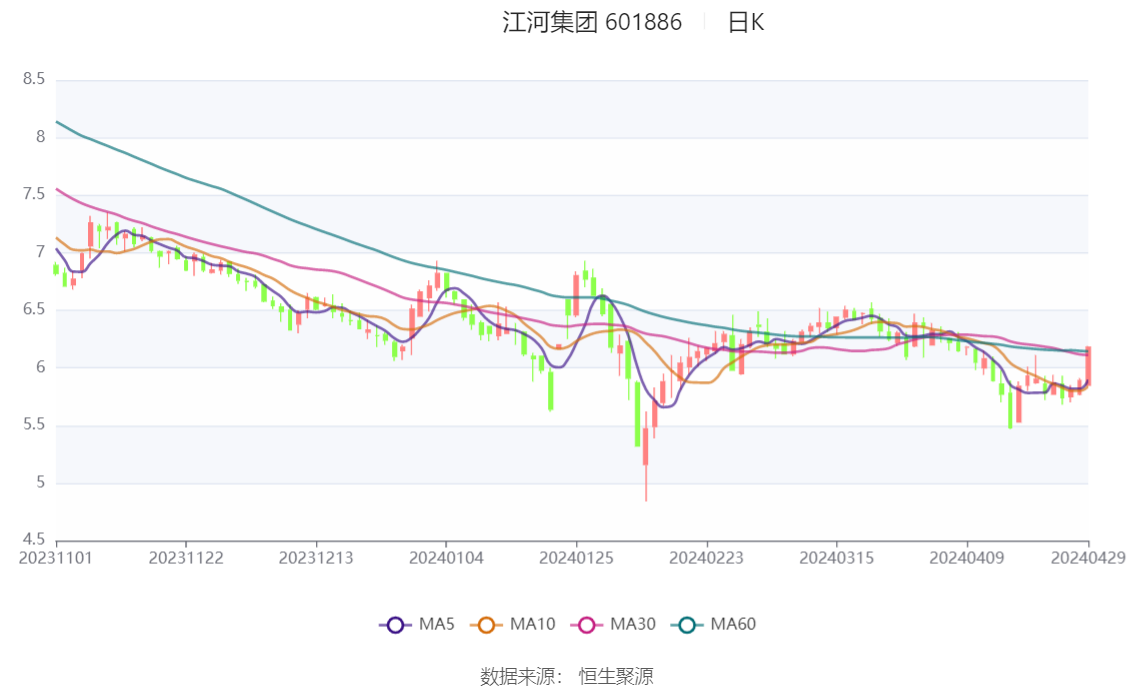Toggle the MA60 legend marker
The image size is (1134, 689).
click(x=687, y=625)
